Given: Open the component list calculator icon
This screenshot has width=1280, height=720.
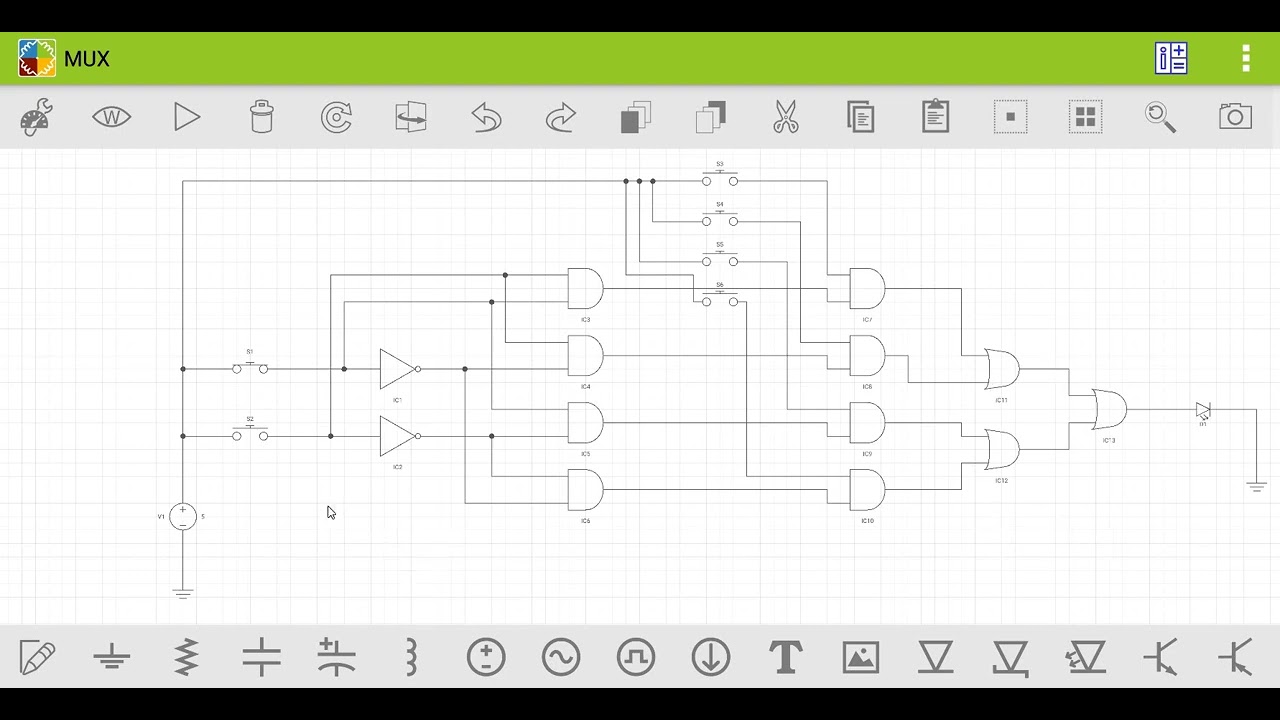Looking at the screenshot, I should 1171,58.
